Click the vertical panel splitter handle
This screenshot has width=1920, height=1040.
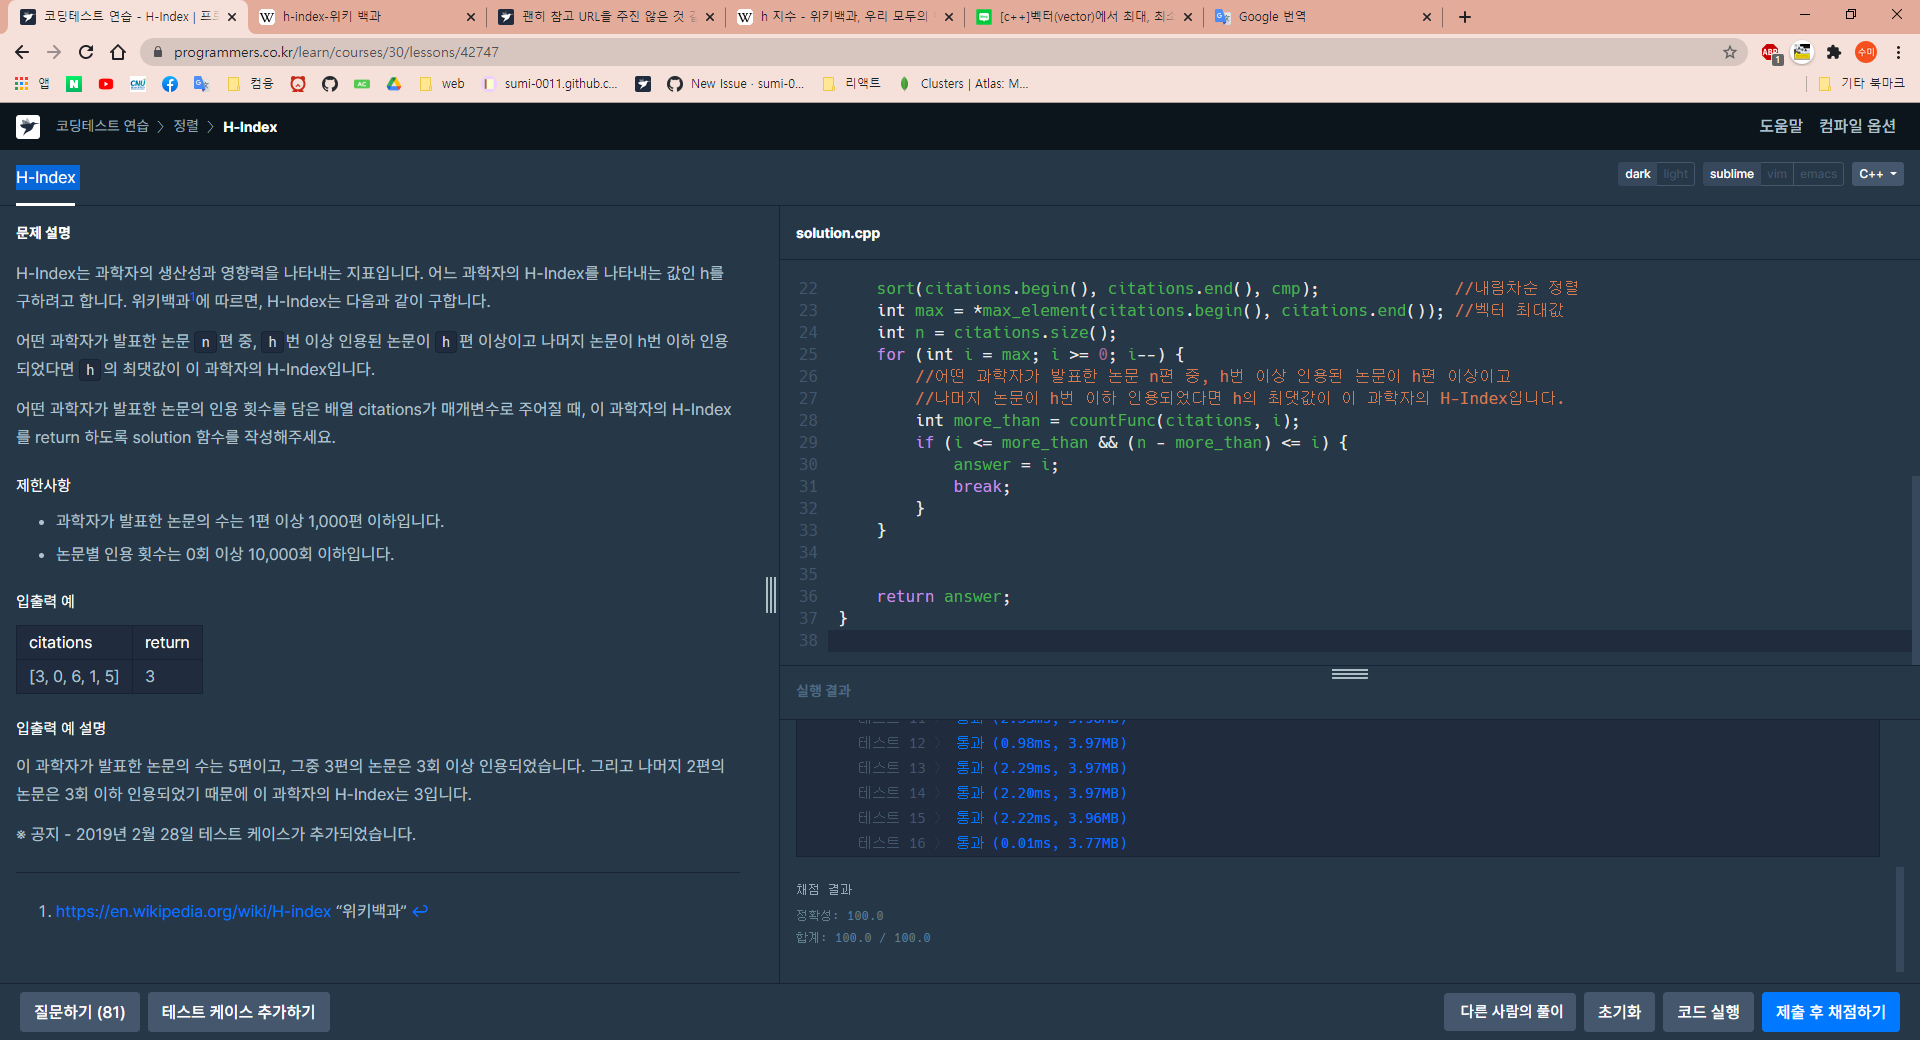pyautogui.click(x=771, y=595)
